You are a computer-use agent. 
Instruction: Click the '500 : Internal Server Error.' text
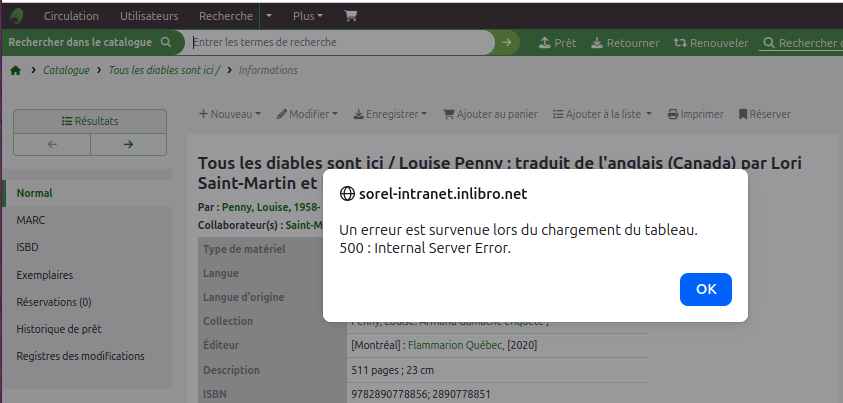click(425, 248)
